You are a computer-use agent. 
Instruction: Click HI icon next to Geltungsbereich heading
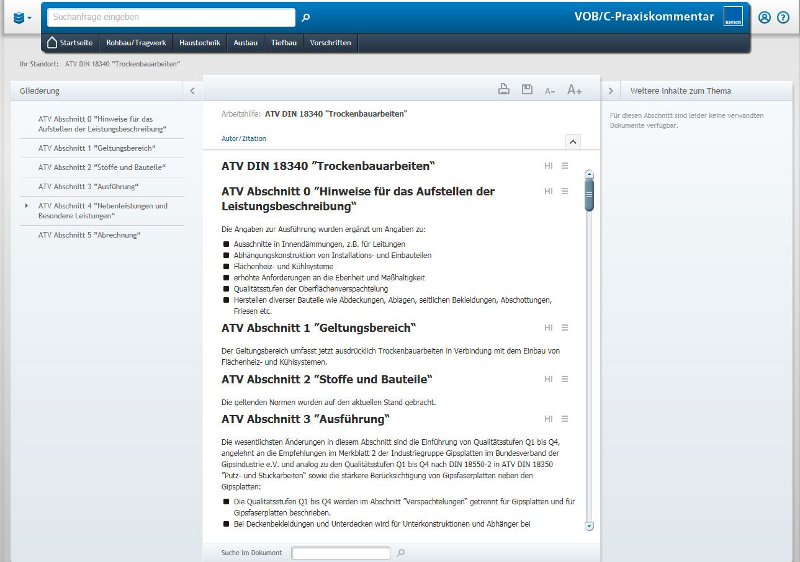coord(548,328)
